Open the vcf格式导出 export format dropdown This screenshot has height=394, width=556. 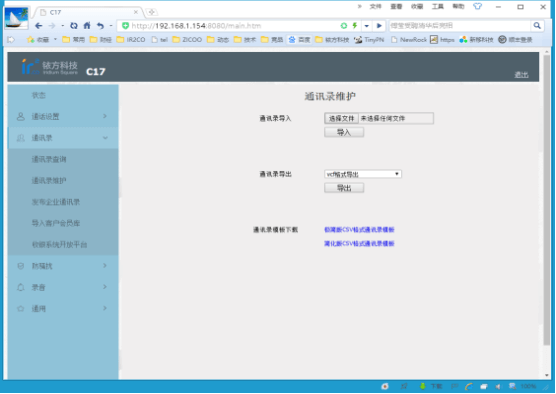[x=363, y=174]
